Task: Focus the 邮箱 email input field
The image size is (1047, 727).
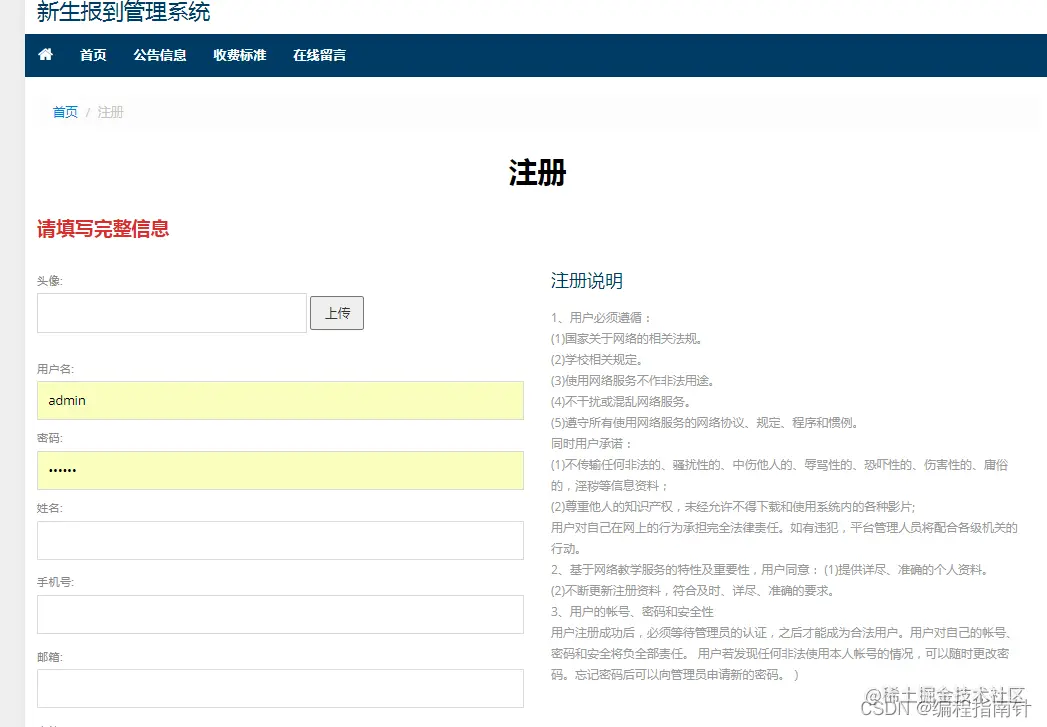Action: 280,689
